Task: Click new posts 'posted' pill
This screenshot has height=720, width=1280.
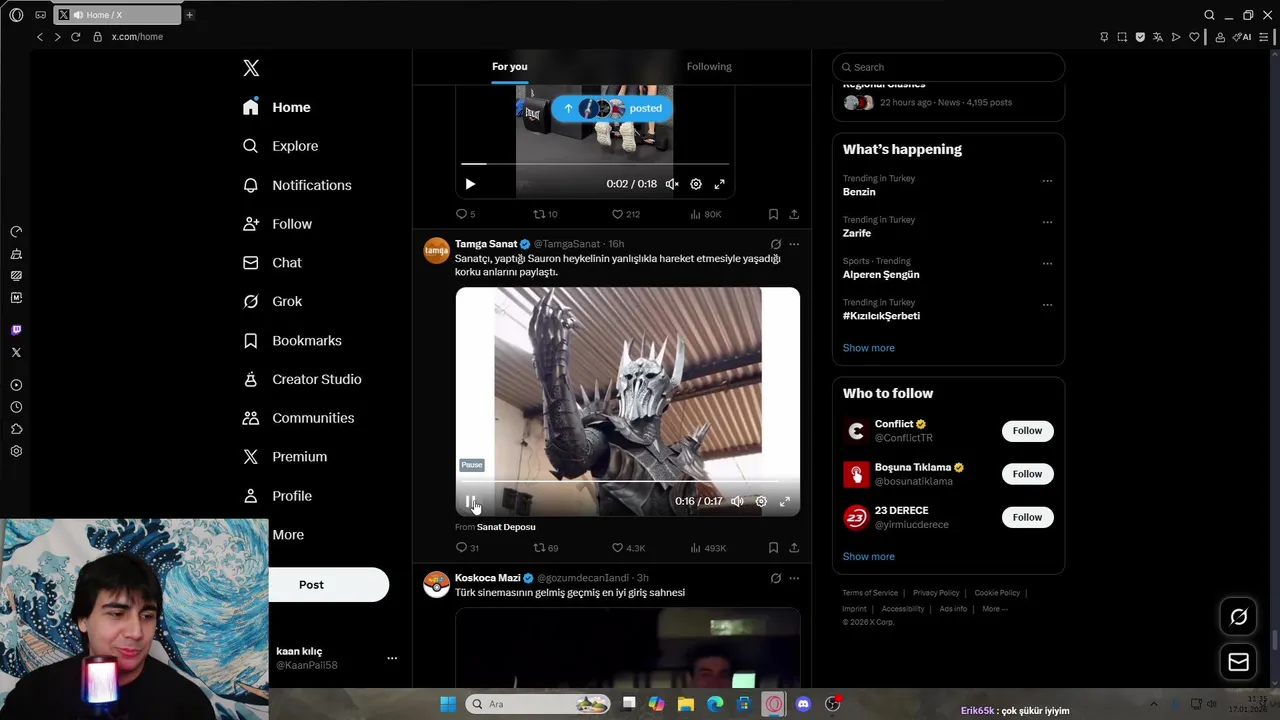Action: (612, 108)
